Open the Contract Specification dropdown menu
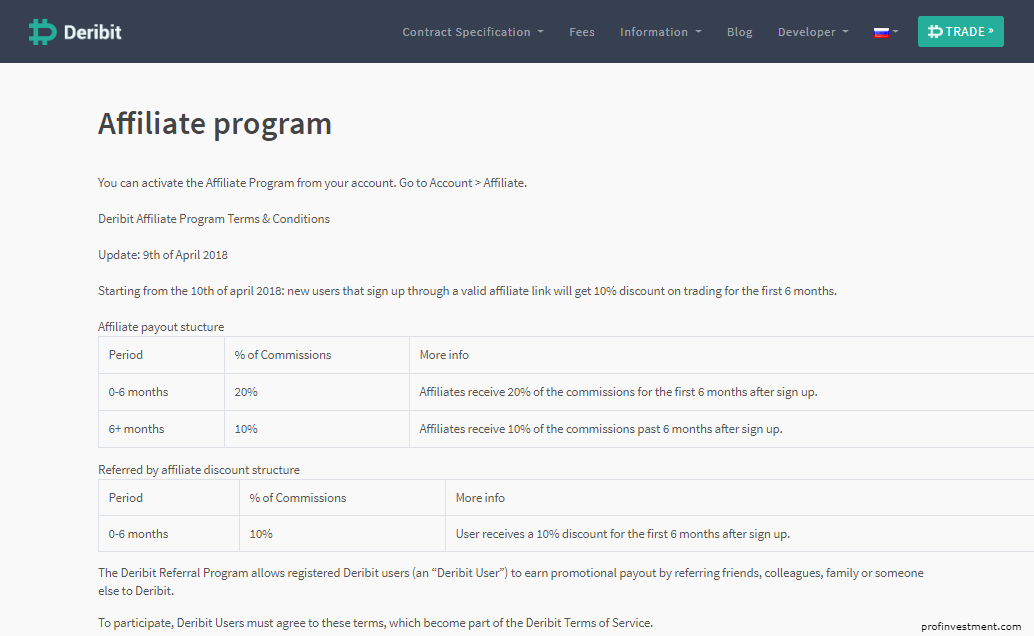This screenshot has width=1034, height=636. [473, 32]
